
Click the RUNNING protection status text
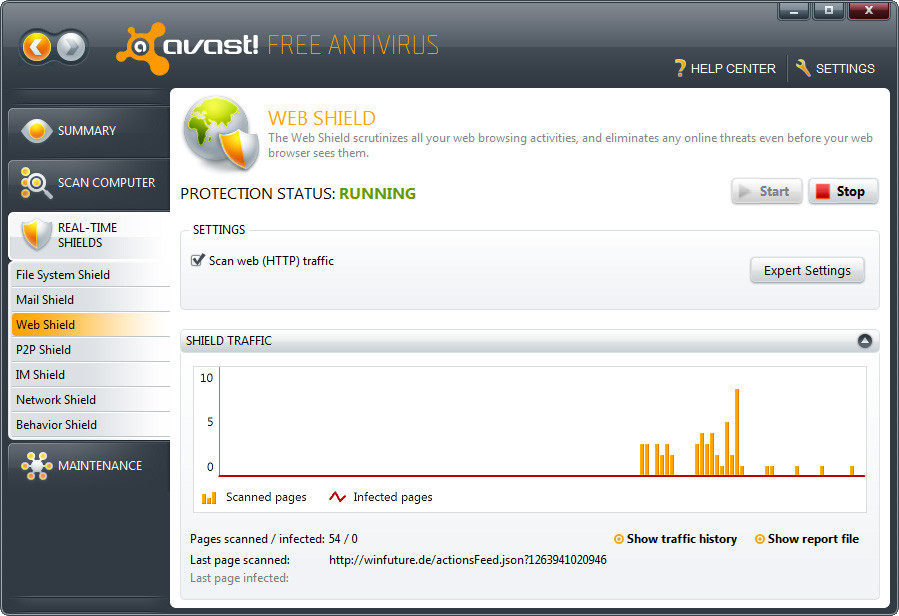[x=377, y=194]
